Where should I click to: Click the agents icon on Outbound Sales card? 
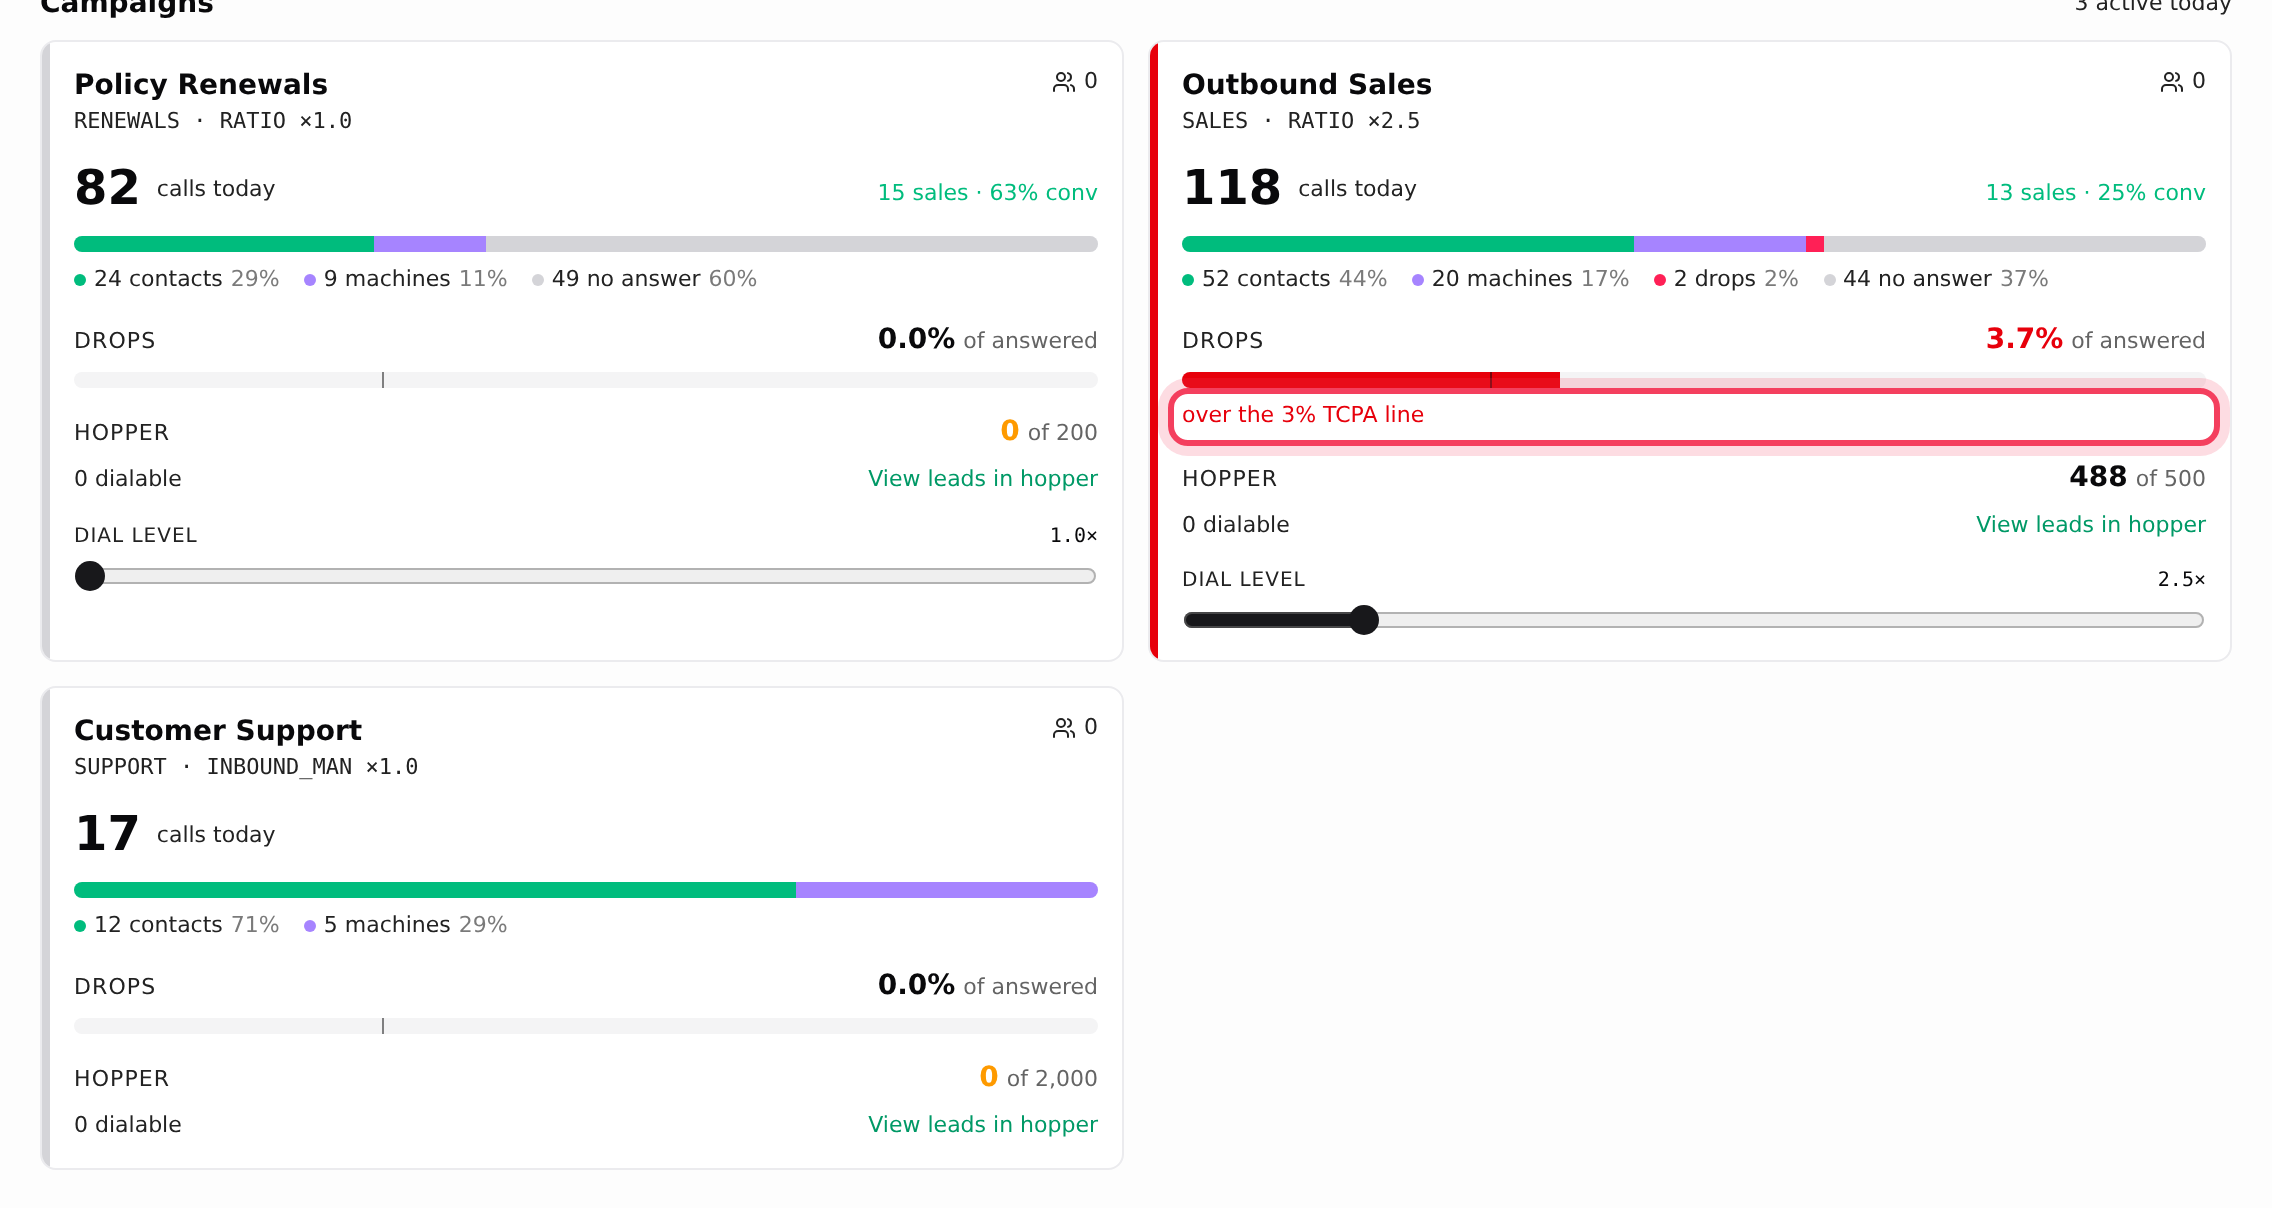click(x=2172, y=82)
